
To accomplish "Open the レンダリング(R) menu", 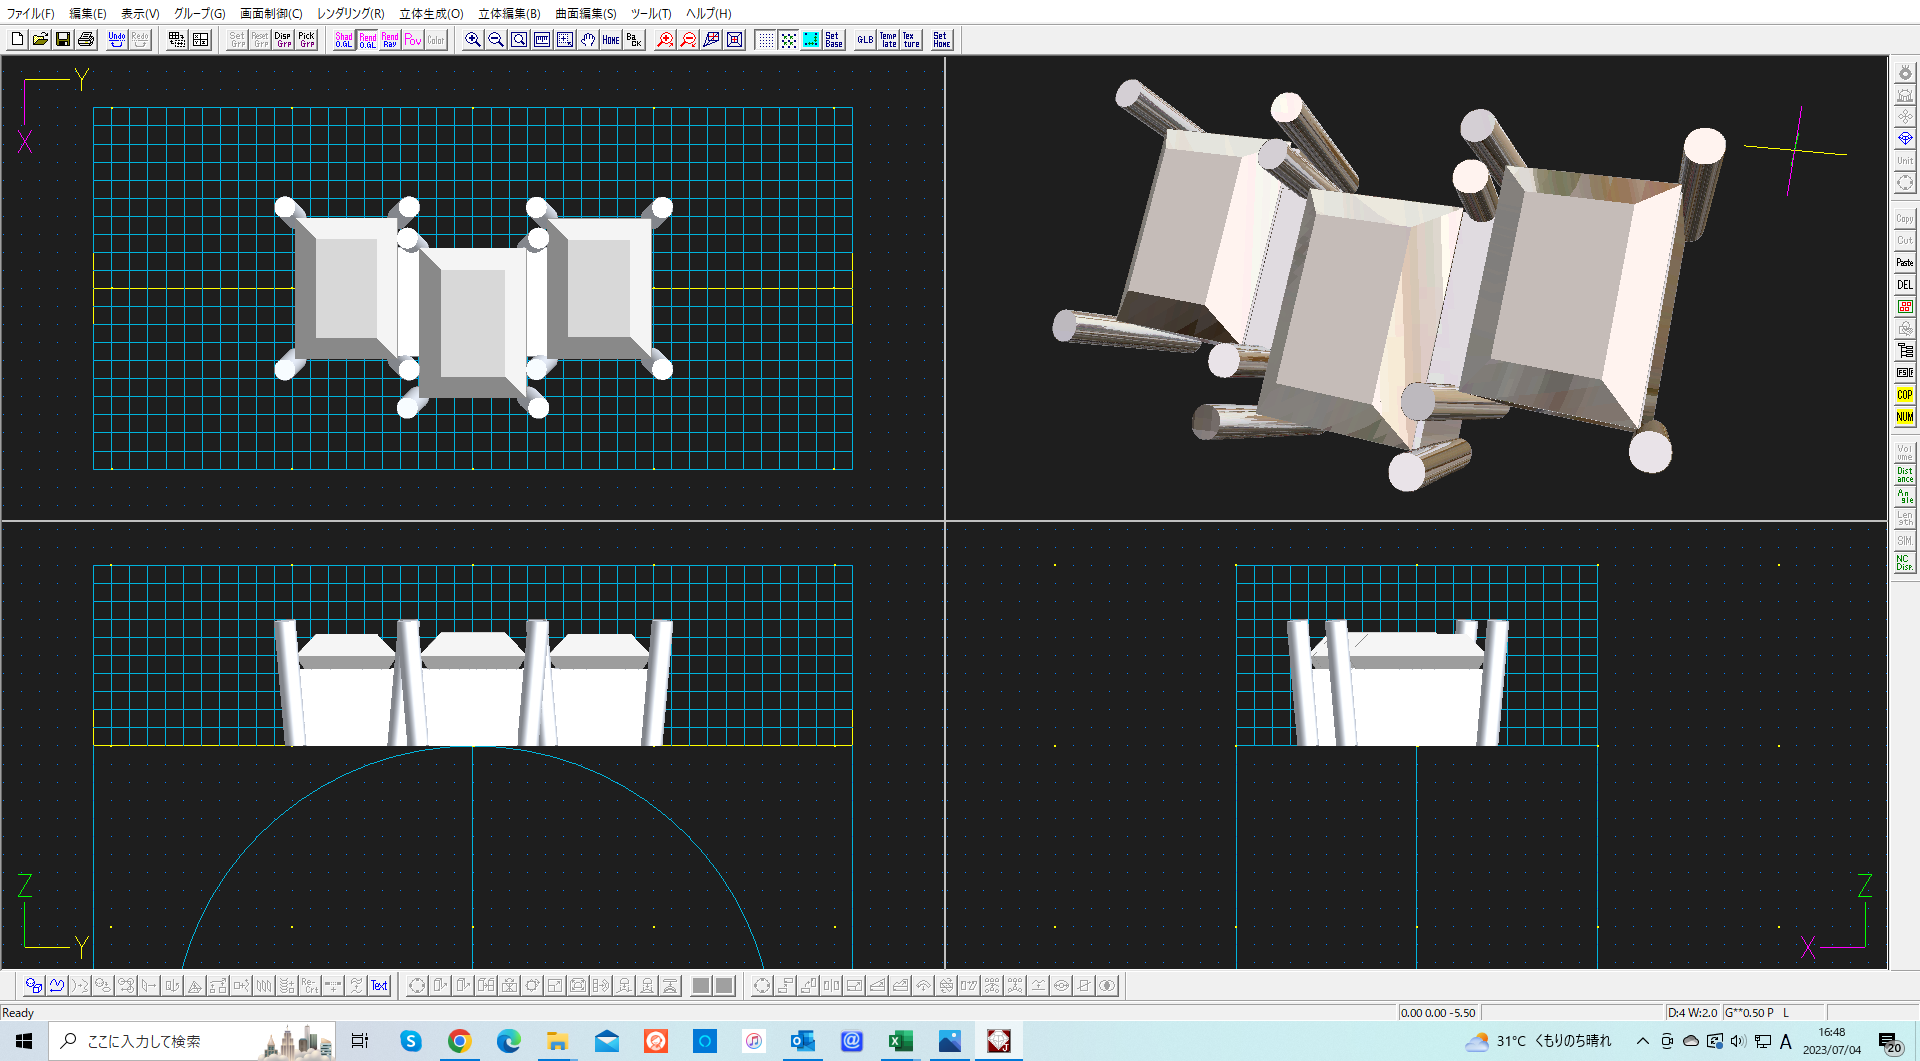I will [350, 14].
